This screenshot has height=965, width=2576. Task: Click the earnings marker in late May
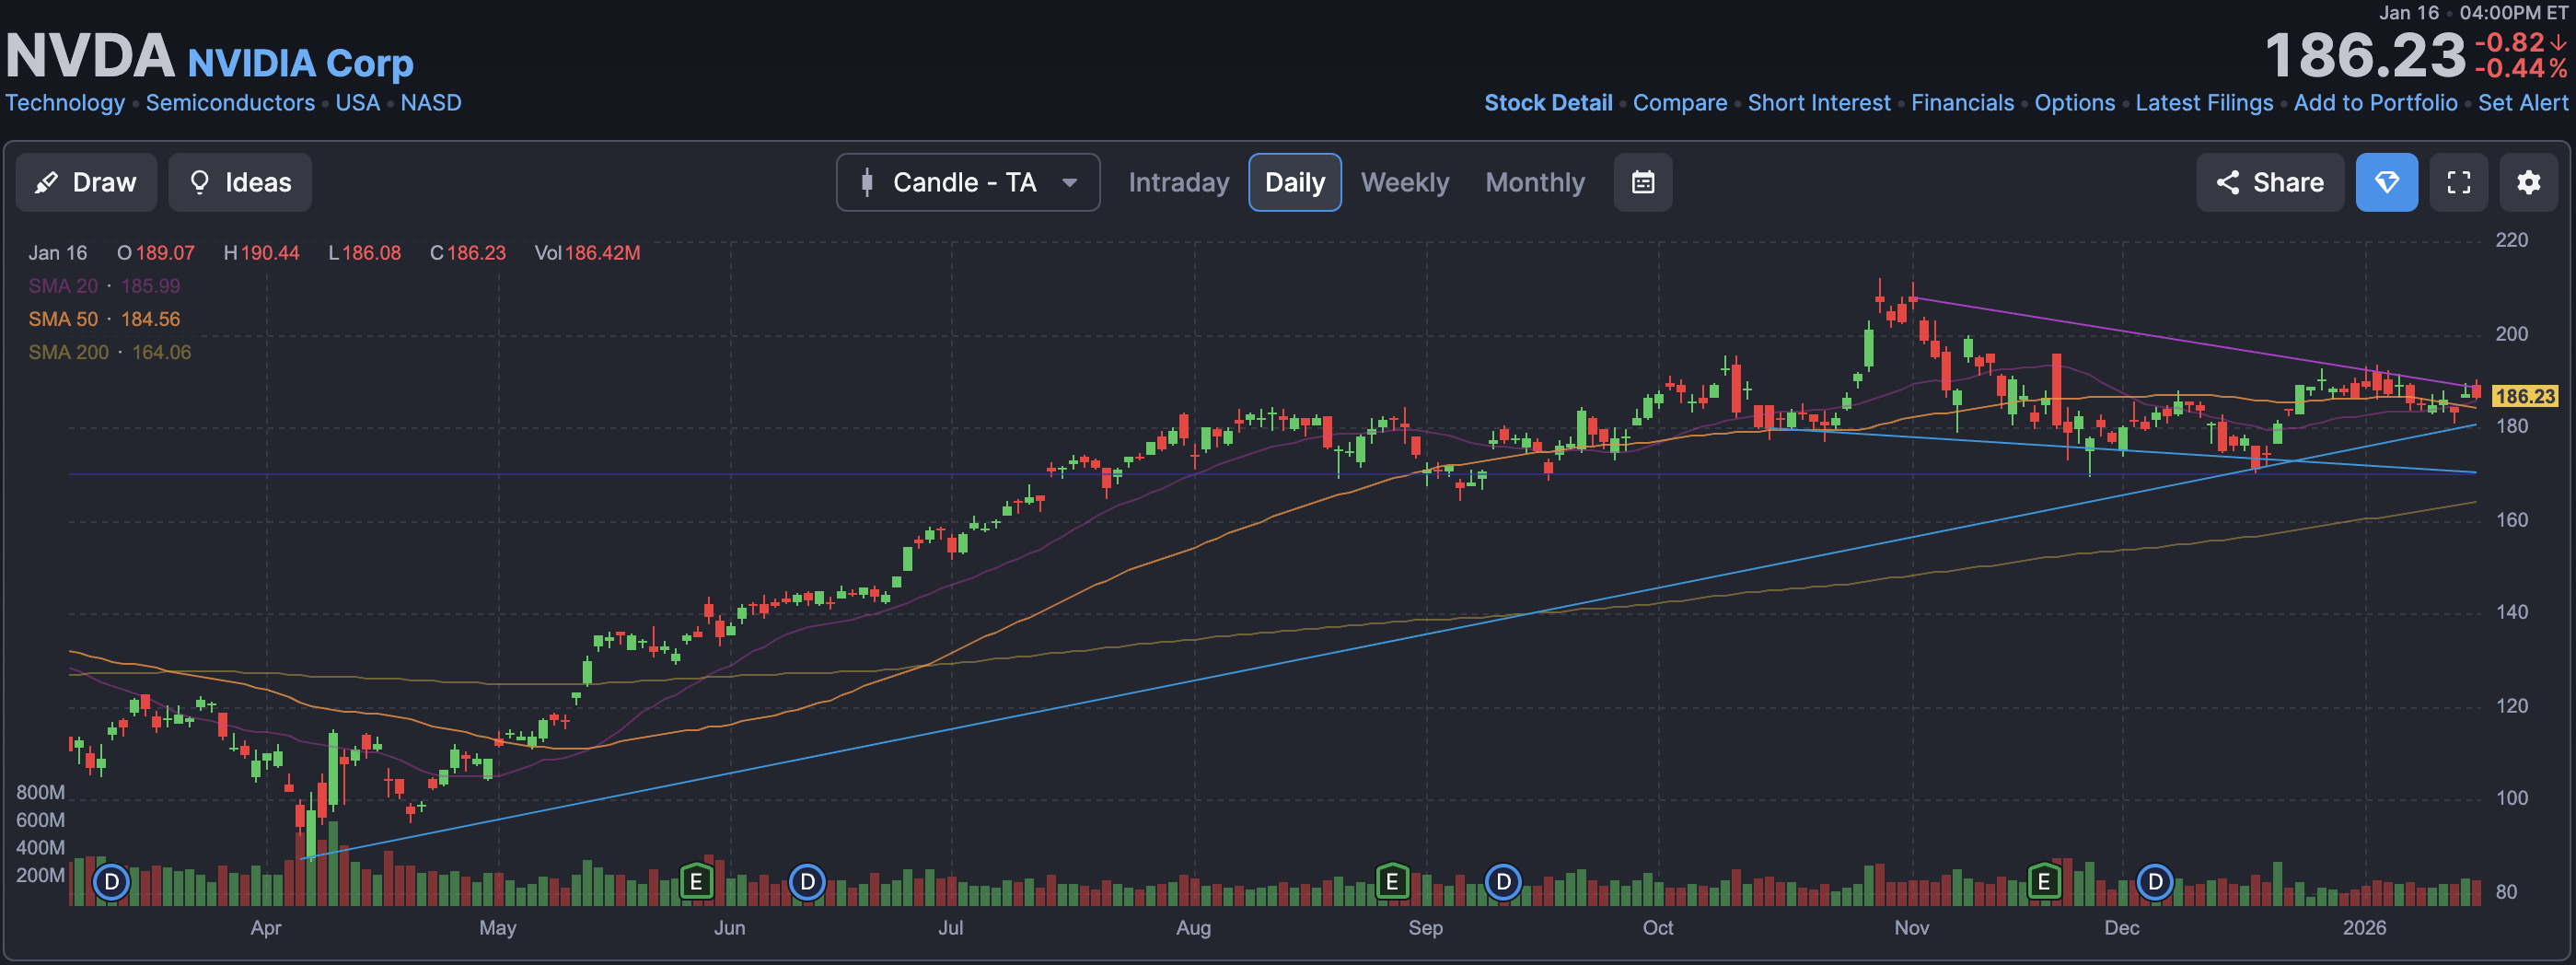[696, 882]
